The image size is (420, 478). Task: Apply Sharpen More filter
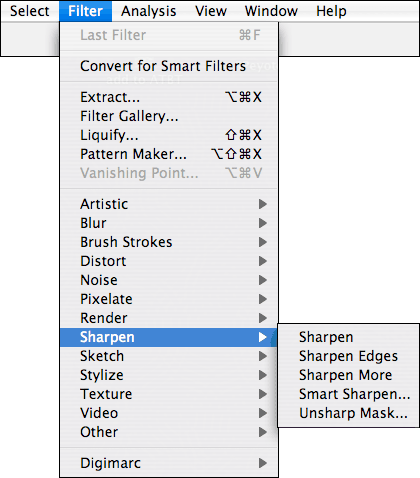[348, 375]
